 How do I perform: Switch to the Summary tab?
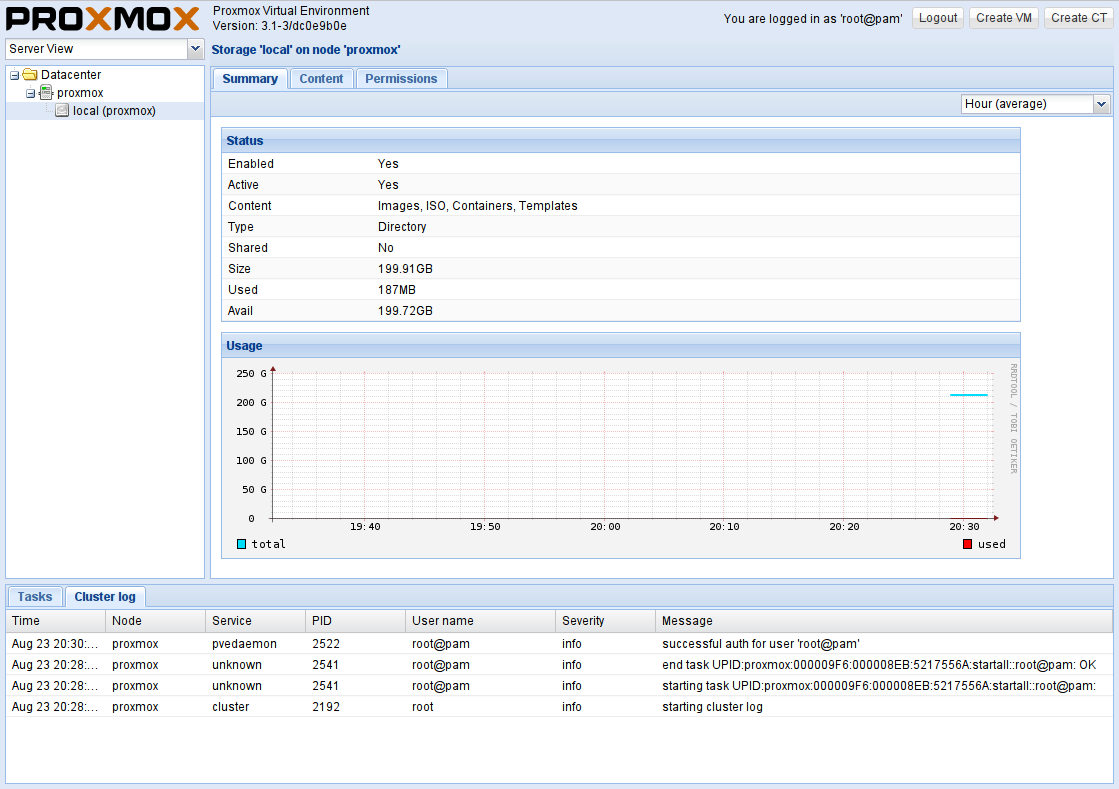tap(250, 78)
